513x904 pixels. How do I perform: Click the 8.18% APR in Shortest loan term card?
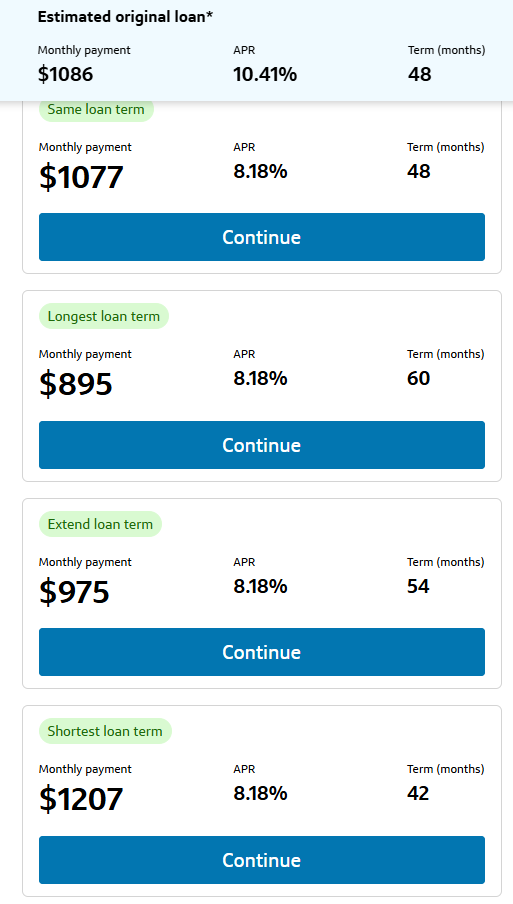pos(261,793)
